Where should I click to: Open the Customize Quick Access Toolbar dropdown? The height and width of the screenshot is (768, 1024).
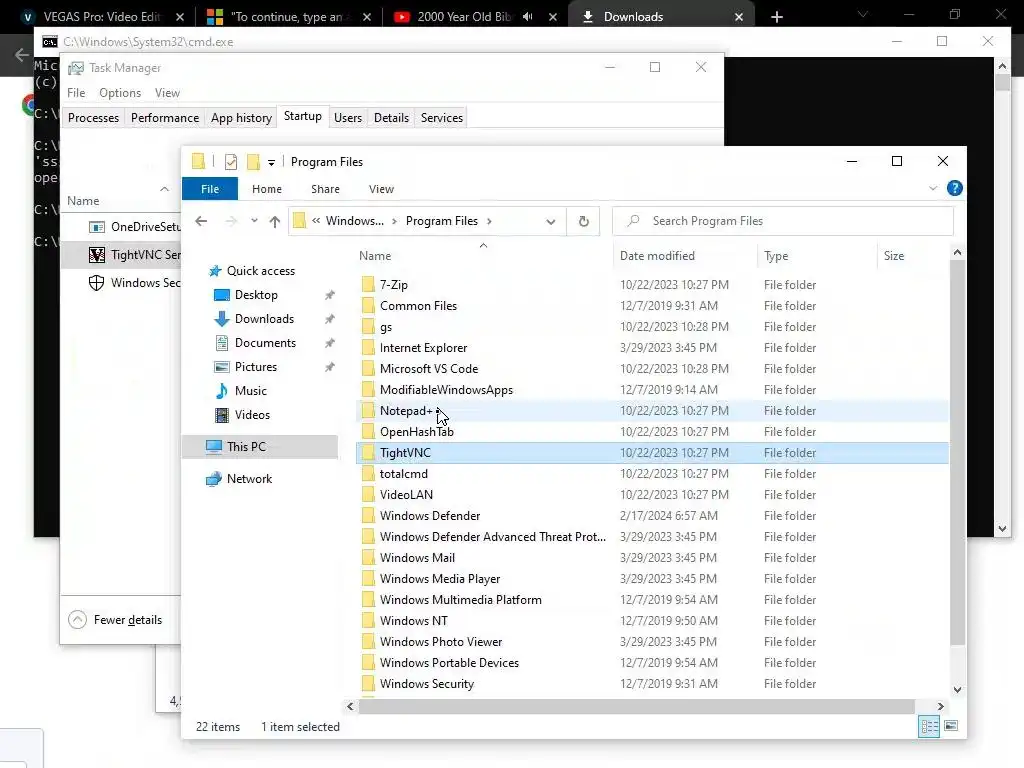pos(271,163)
